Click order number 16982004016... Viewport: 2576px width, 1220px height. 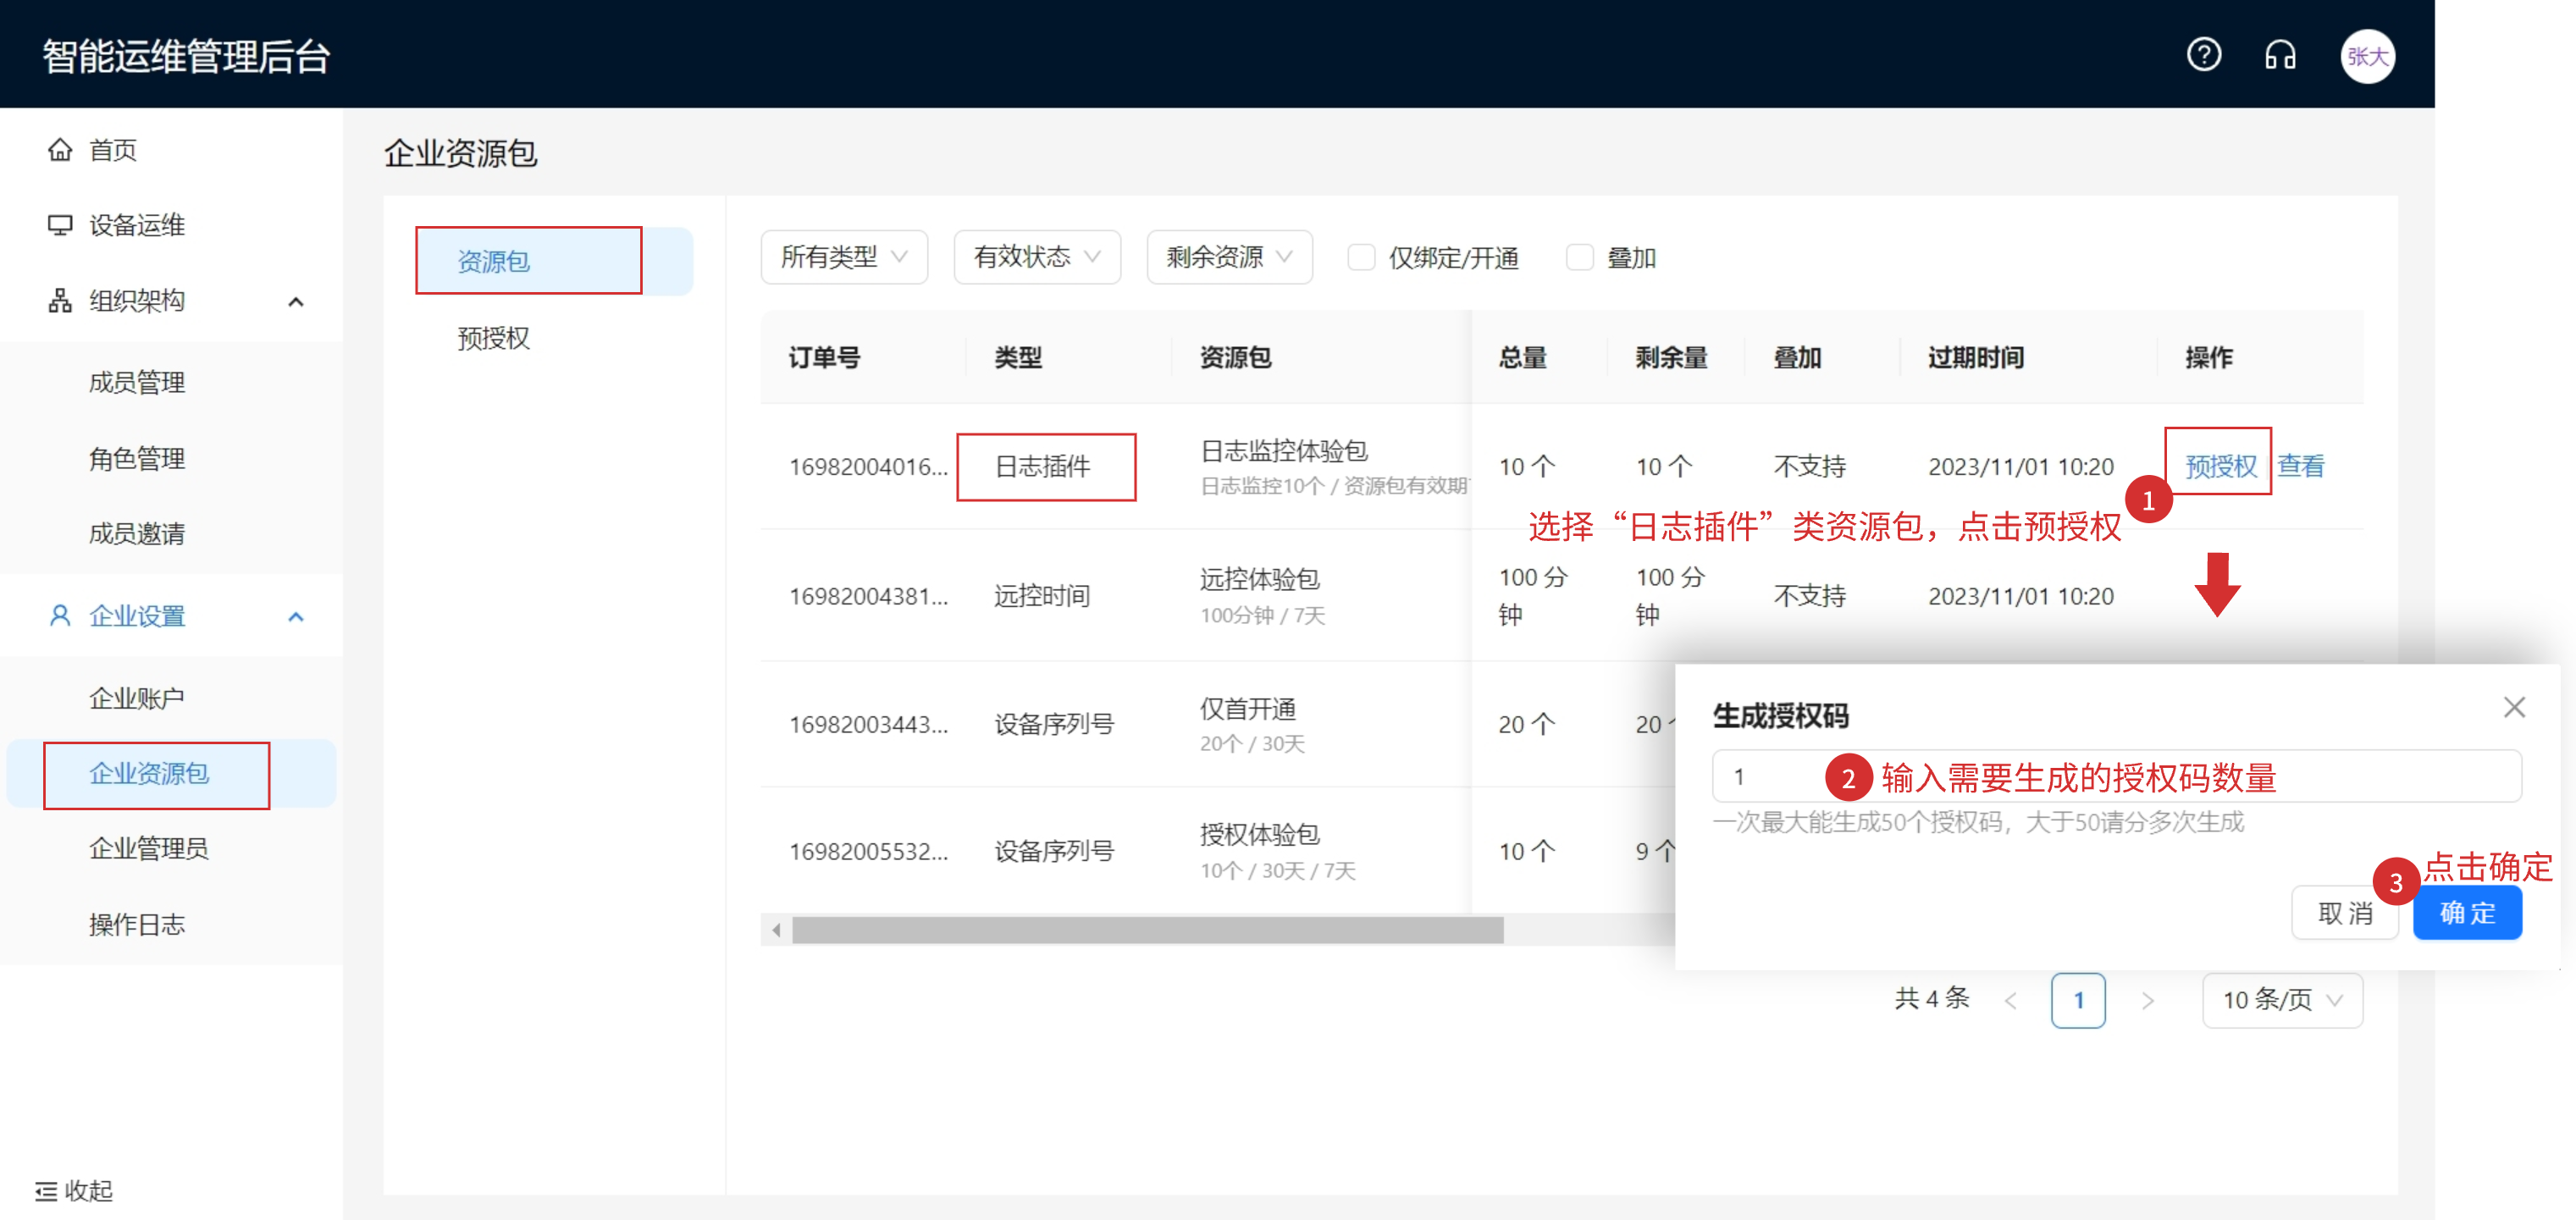pos(868,466)
